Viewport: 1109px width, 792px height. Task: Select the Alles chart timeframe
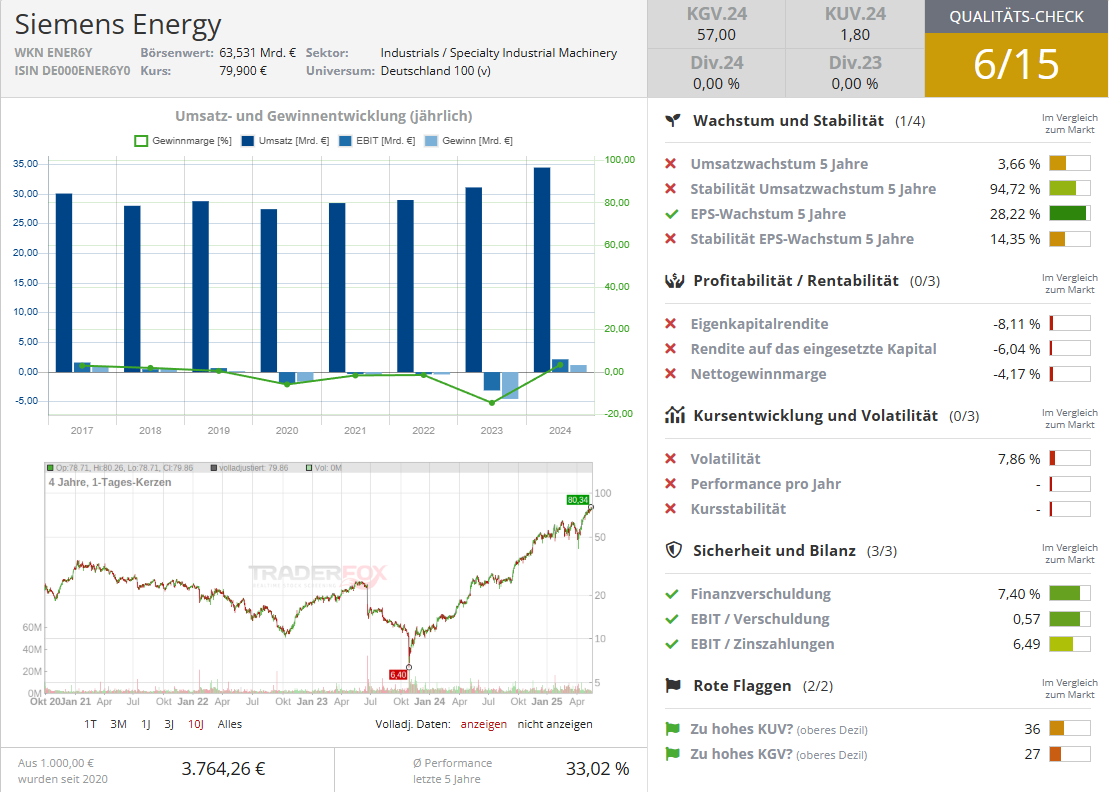[230, 724]
